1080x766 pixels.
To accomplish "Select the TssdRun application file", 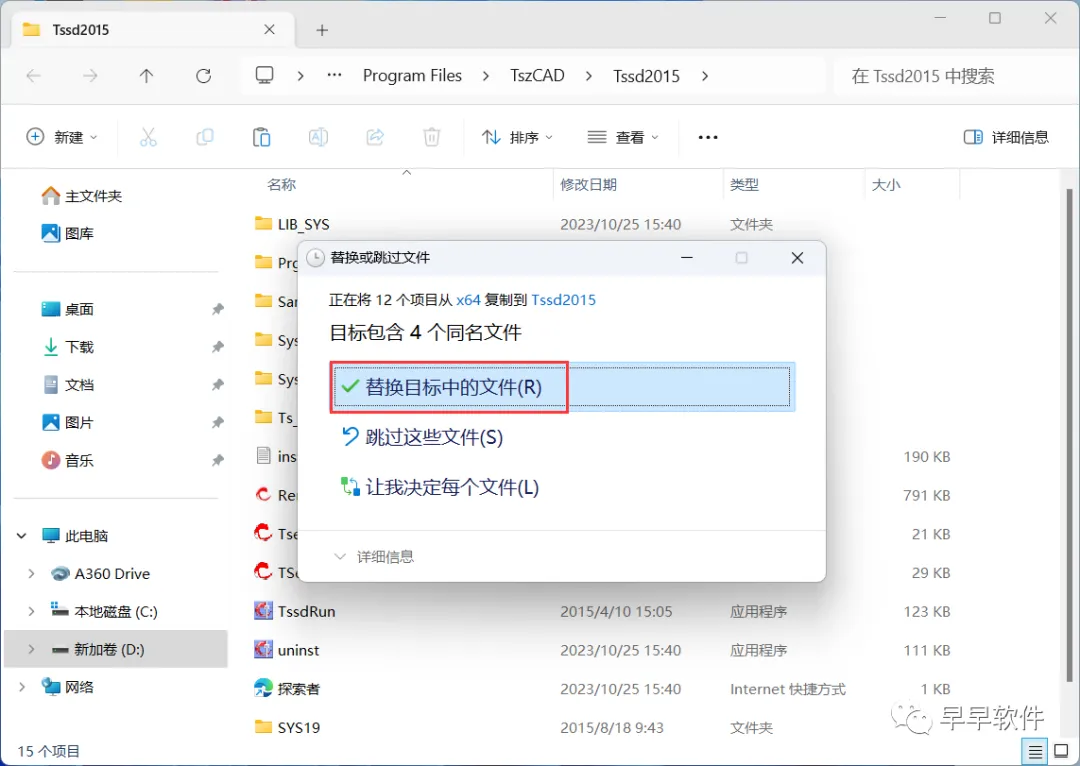I will pos(295,612).
